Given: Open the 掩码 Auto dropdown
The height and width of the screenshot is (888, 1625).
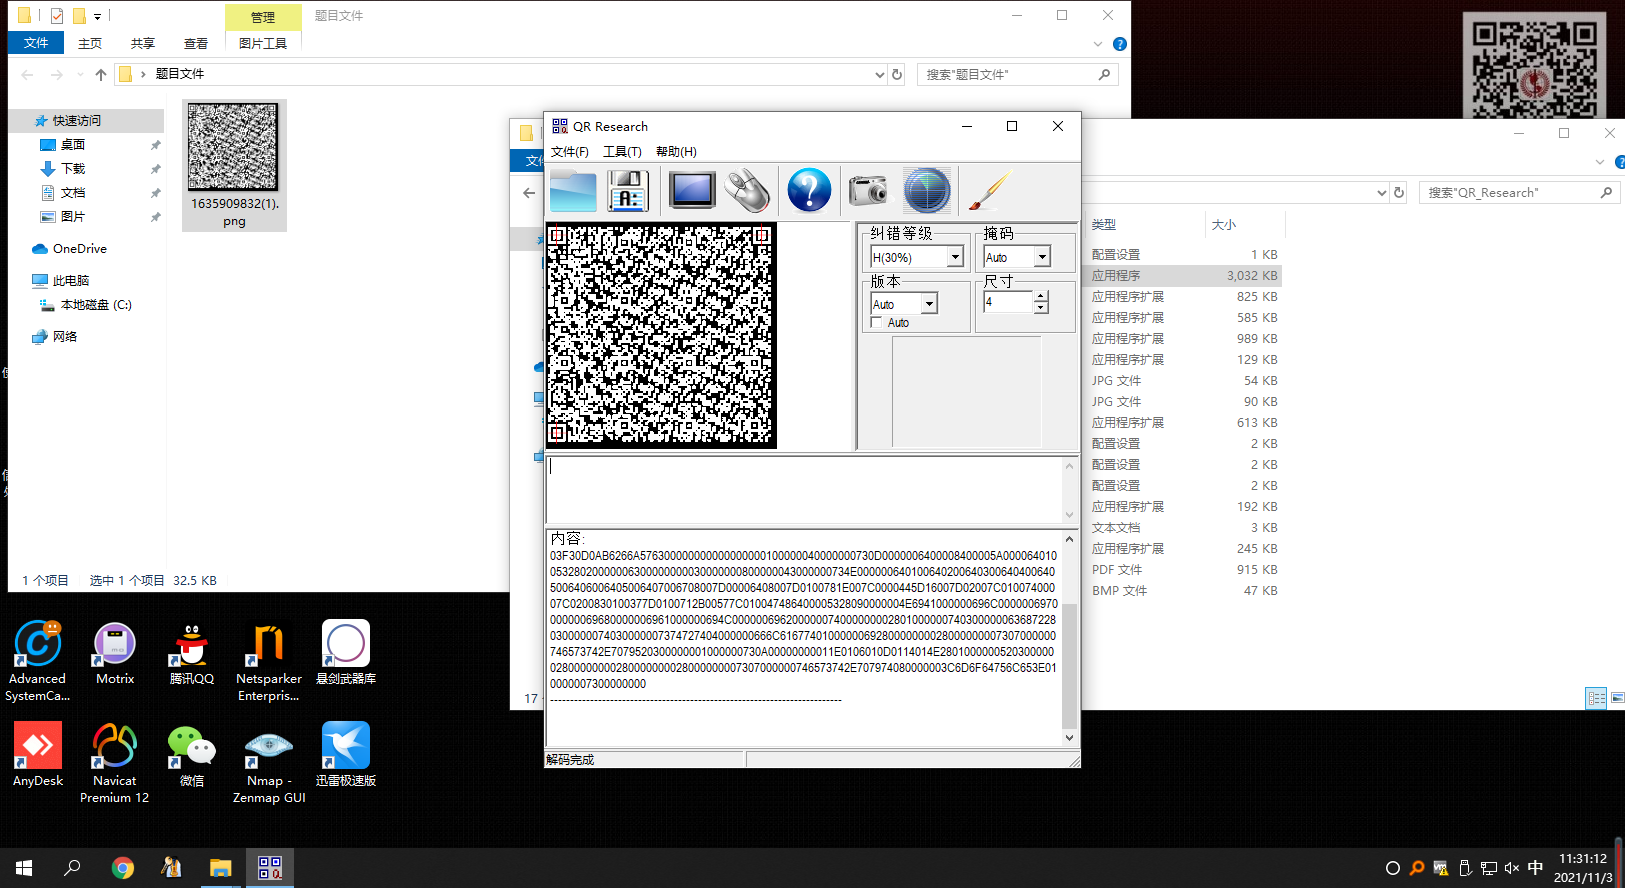Looking at the screenshot, I should [1042, 257].
